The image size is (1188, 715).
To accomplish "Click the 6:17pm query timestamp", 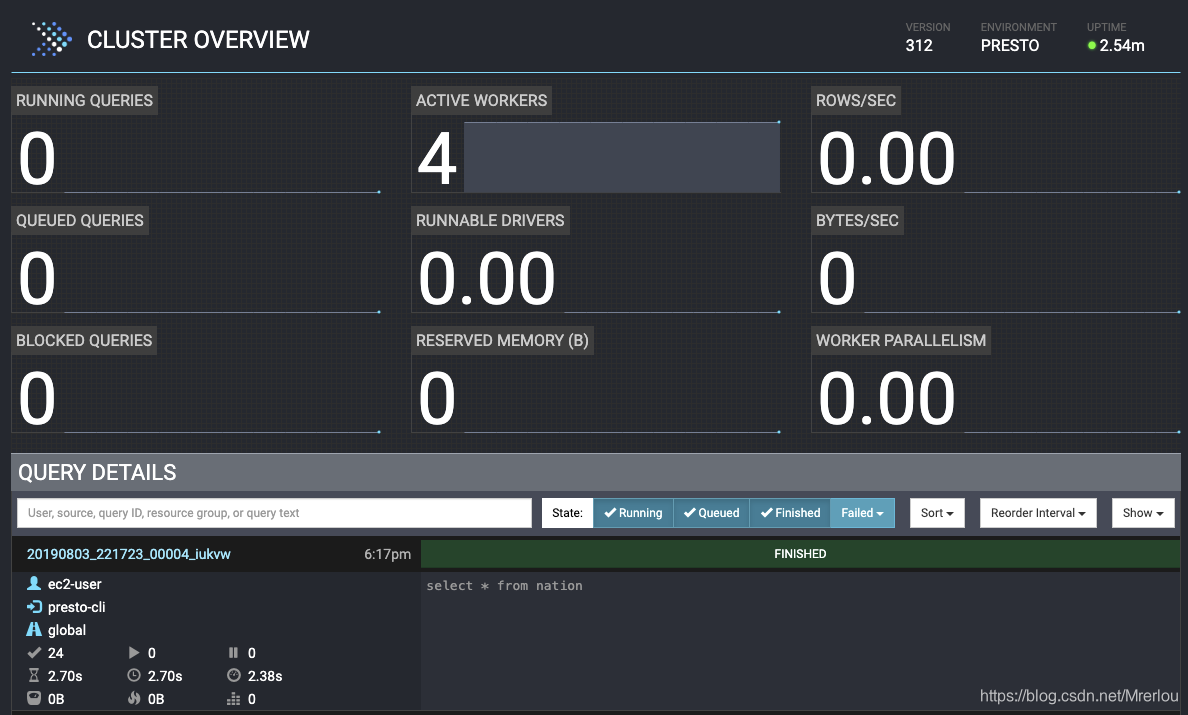I will point(387,554).
